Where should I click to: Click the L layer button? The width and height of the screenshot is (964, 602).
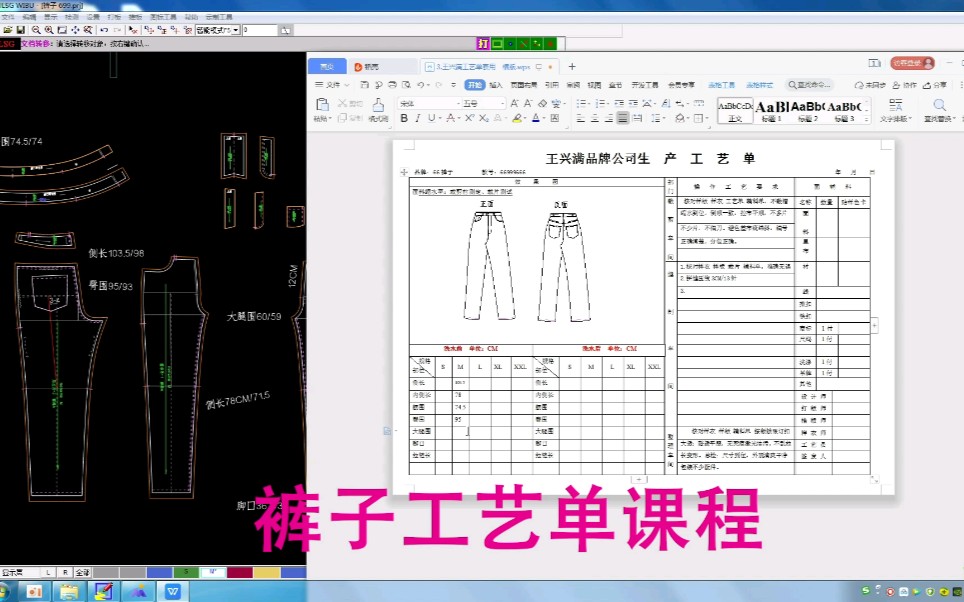pos(48,572)
